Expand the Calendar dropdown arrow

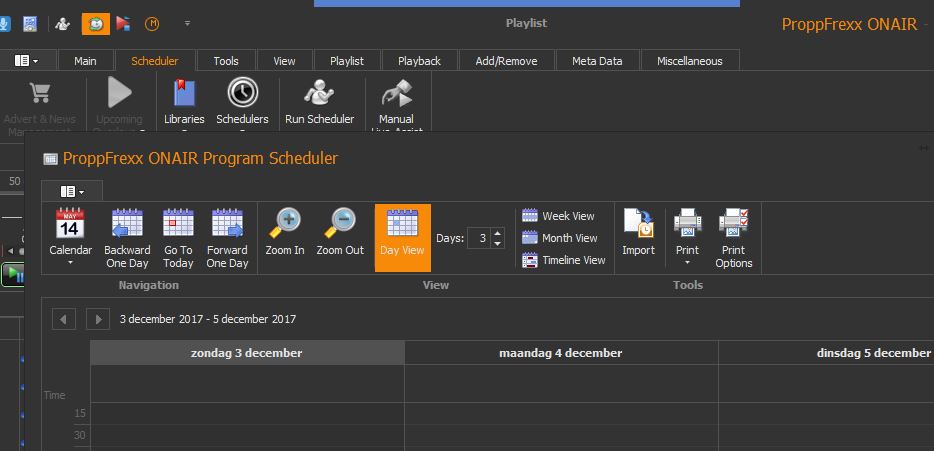(x=70, y=263)
